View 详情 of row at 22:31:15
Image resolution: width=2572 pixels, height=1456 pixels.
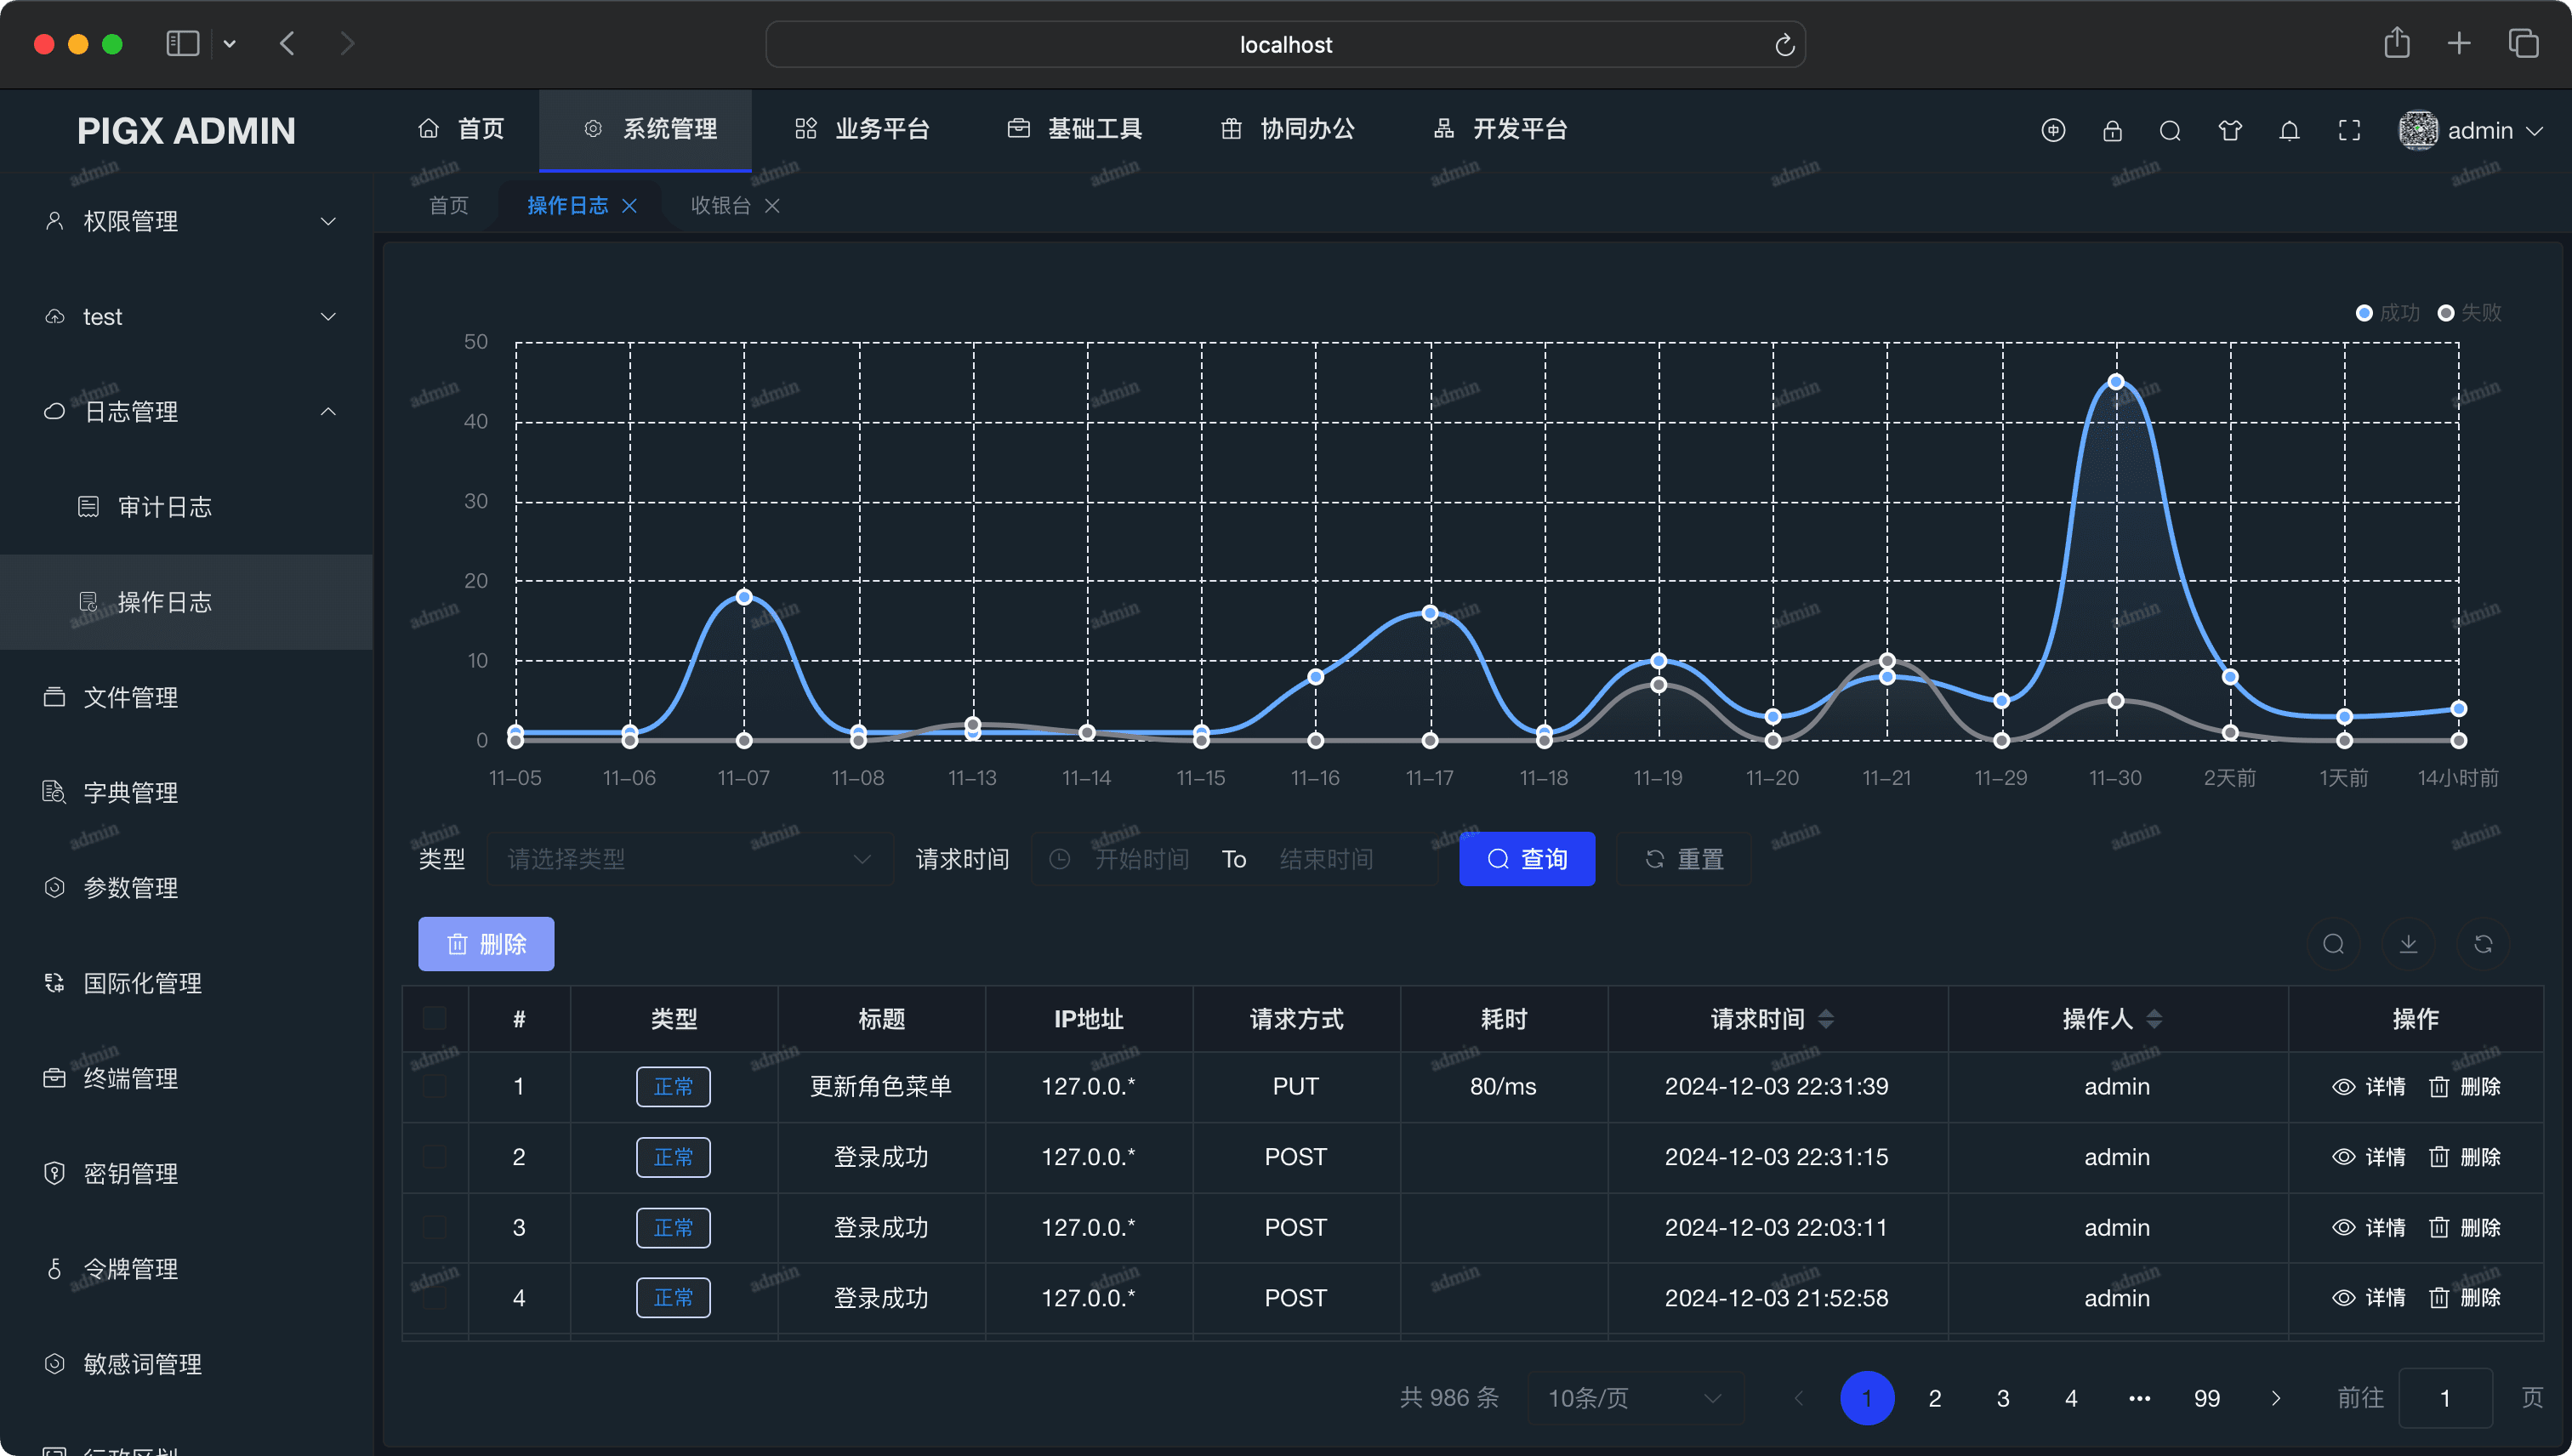[x=2368, y=1157]
